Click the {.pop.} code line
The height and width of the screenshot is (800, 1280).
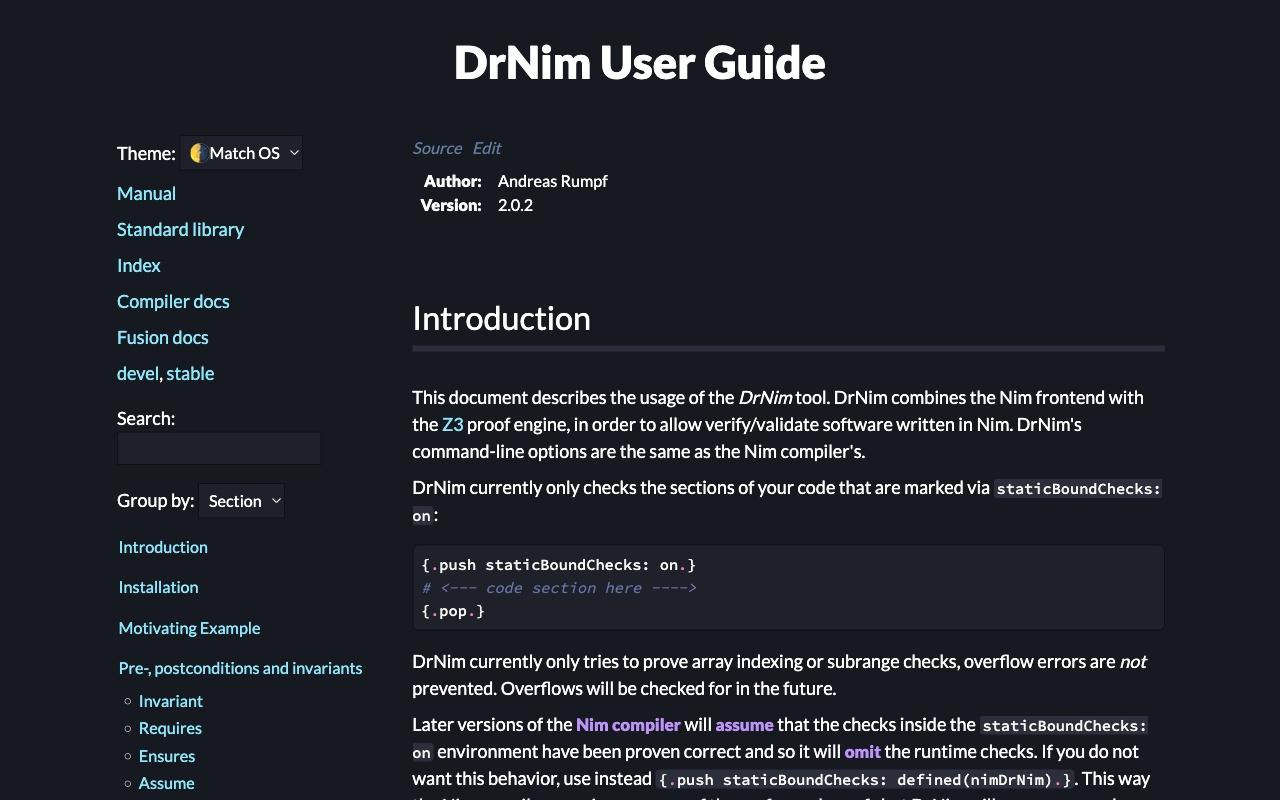[x=453, y=611]
